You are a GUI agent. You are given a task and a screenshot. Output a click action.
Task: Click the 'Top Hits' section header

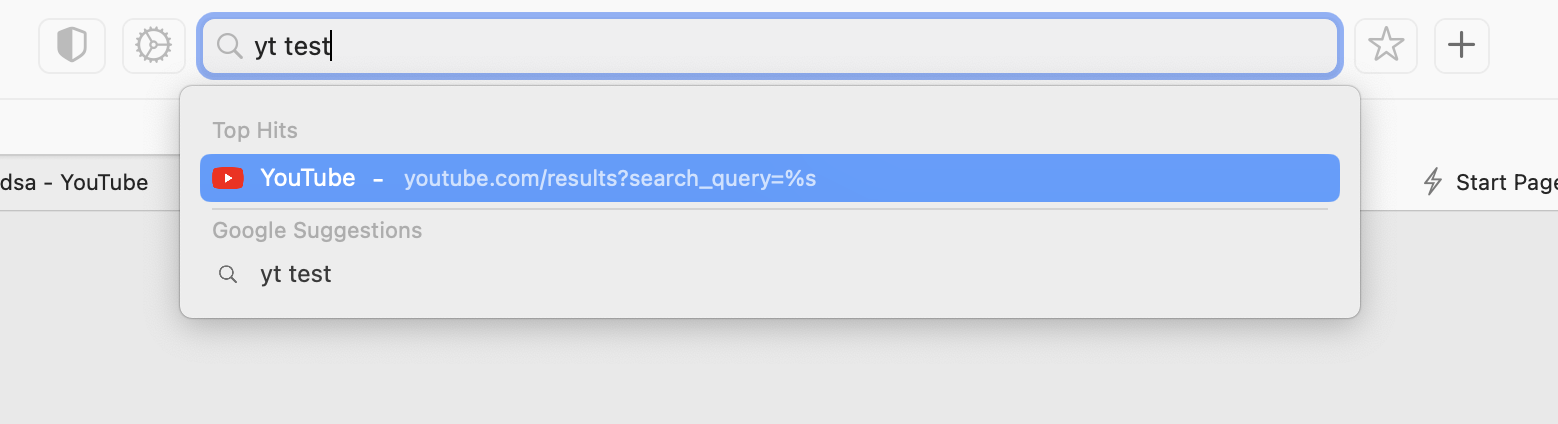click(x=255, y=130)
